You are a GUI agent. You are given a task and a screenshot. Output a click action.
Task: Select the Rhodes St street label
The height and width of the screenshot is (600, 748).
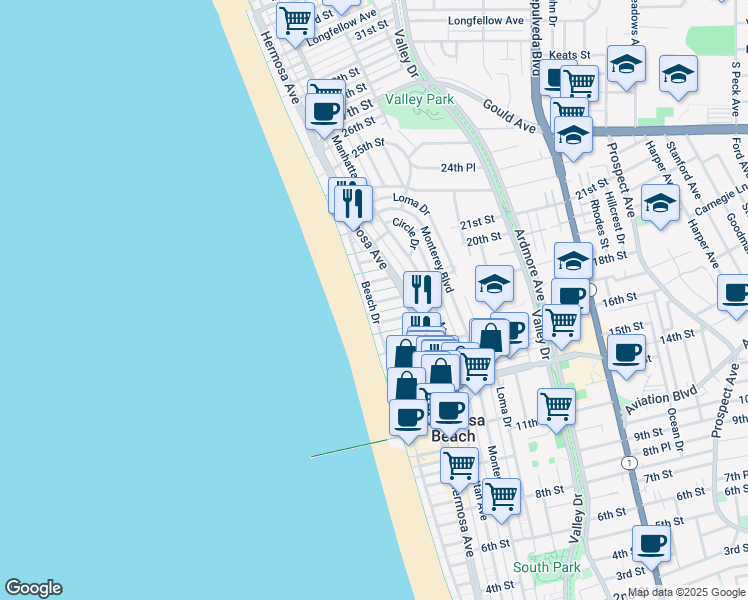click(599, 224)
